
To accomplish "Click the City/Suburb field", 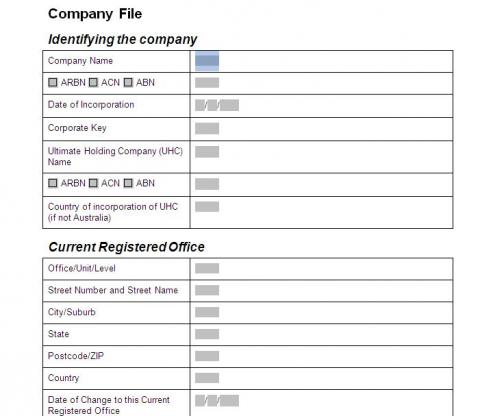I will [207, 312].
